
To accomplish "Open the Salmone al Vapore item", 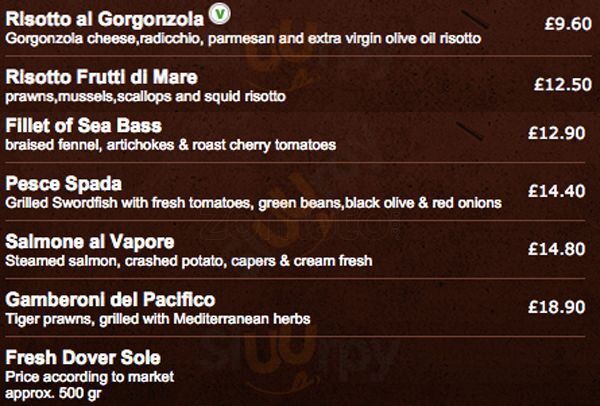I will tap(91, 242).
